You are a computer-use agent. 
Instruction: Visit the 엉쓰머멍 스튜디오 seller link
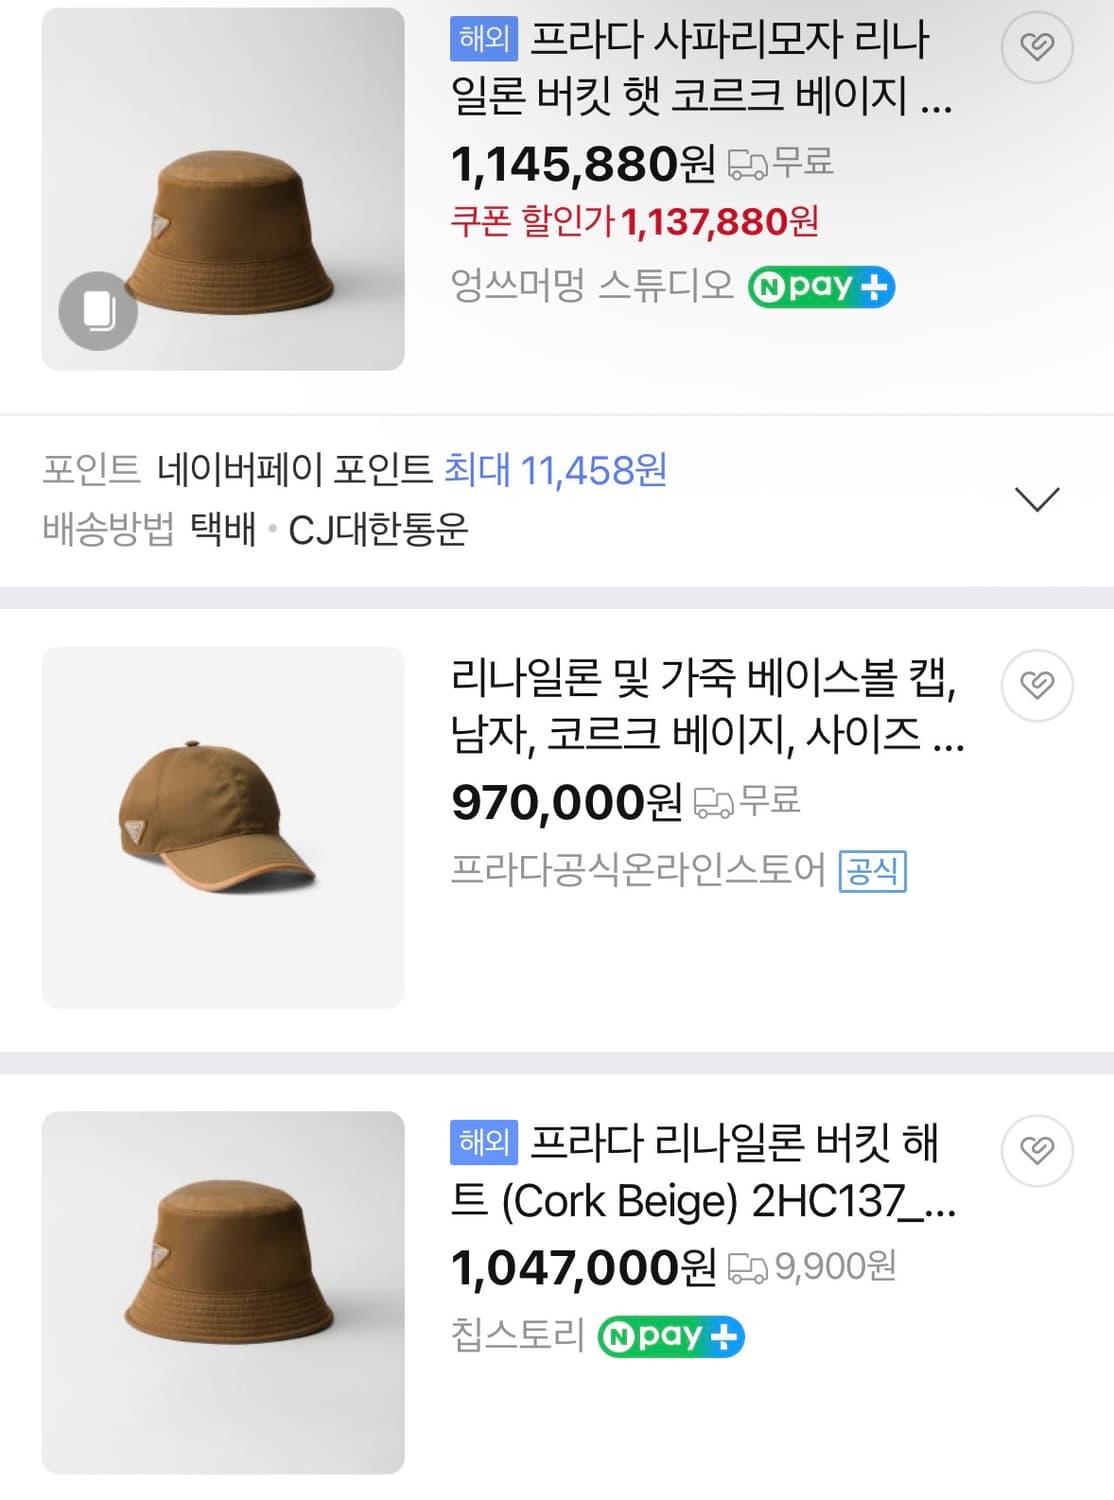click(x=592, y=286)
